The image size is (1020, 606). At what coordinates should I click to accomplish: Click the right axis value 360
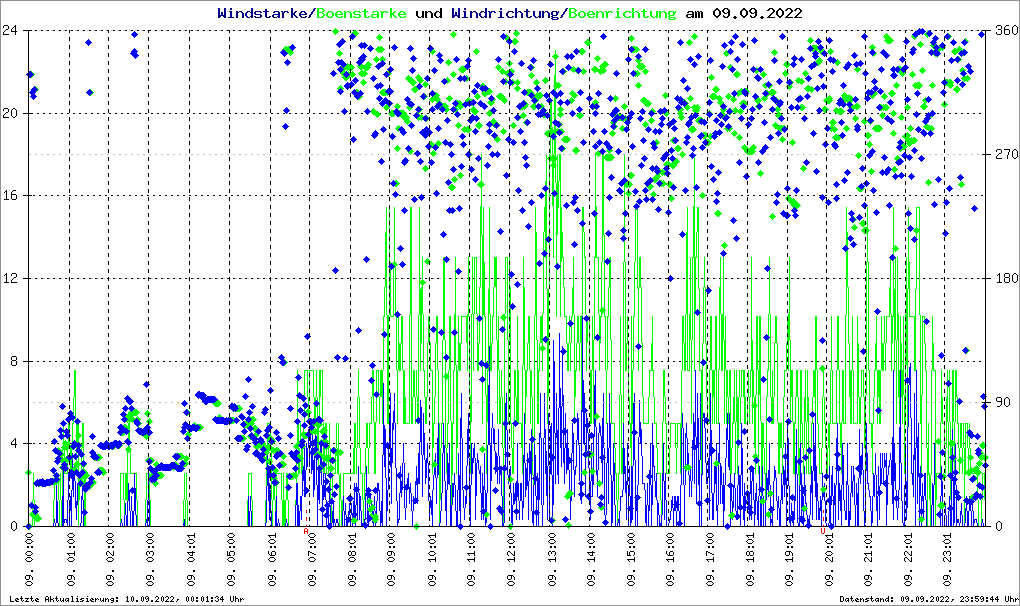click(1005, 30)
